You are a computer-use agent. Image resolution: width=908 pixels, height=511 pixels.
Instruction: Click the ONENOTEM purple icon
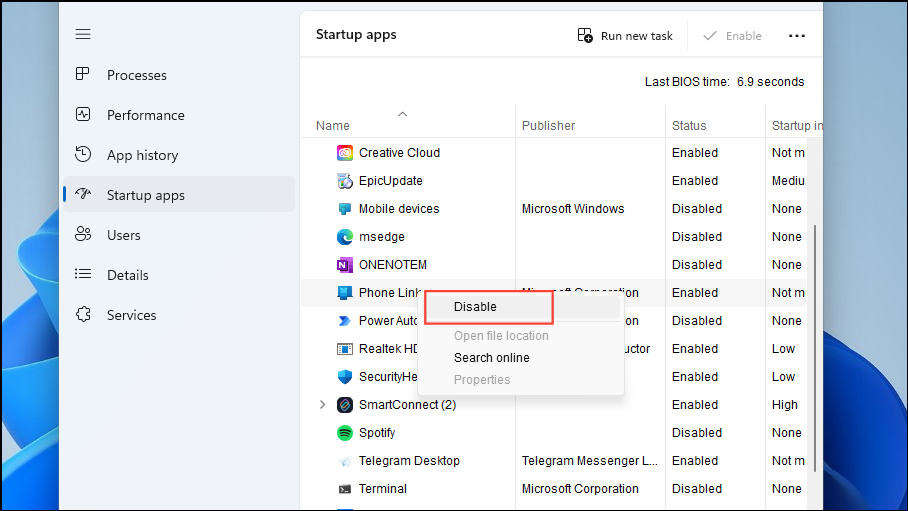(x=345, y=265)
